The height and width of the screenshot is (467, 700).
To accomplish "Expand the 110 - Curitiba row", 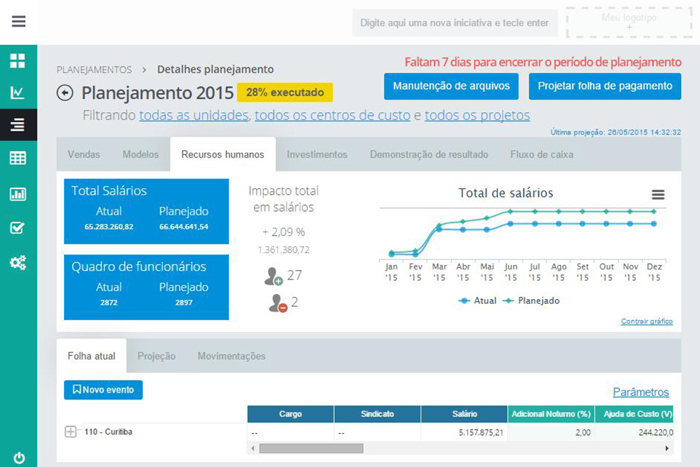I will click(x=70, y=432).
